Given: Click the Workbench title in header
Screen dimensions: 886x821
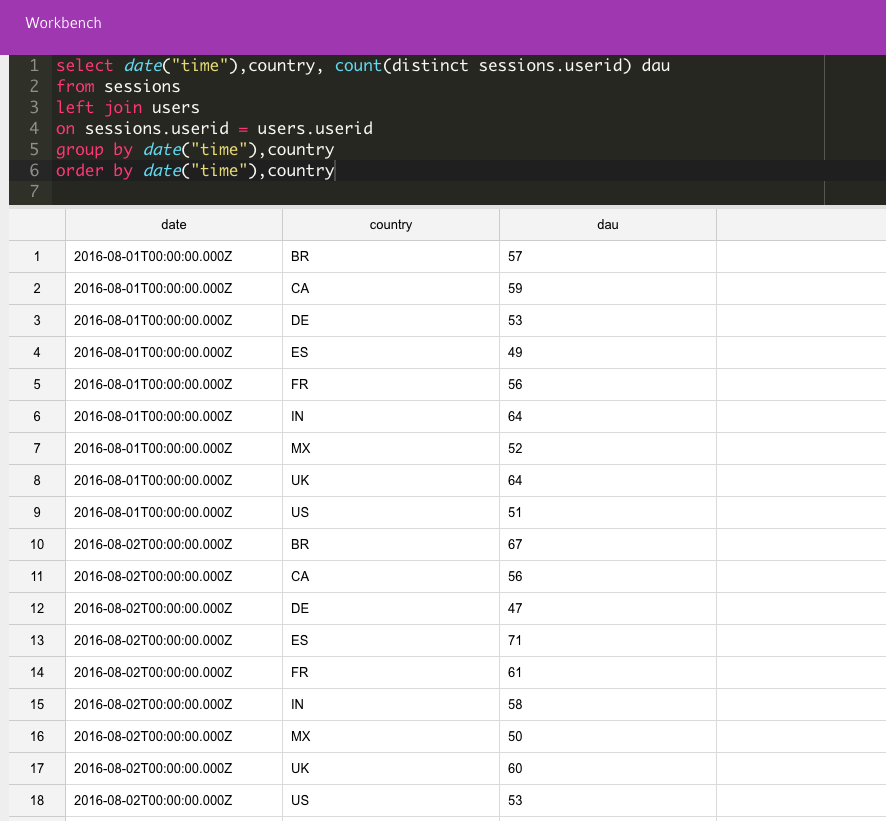Looking at the screenshot, I should tap(63, 23).
